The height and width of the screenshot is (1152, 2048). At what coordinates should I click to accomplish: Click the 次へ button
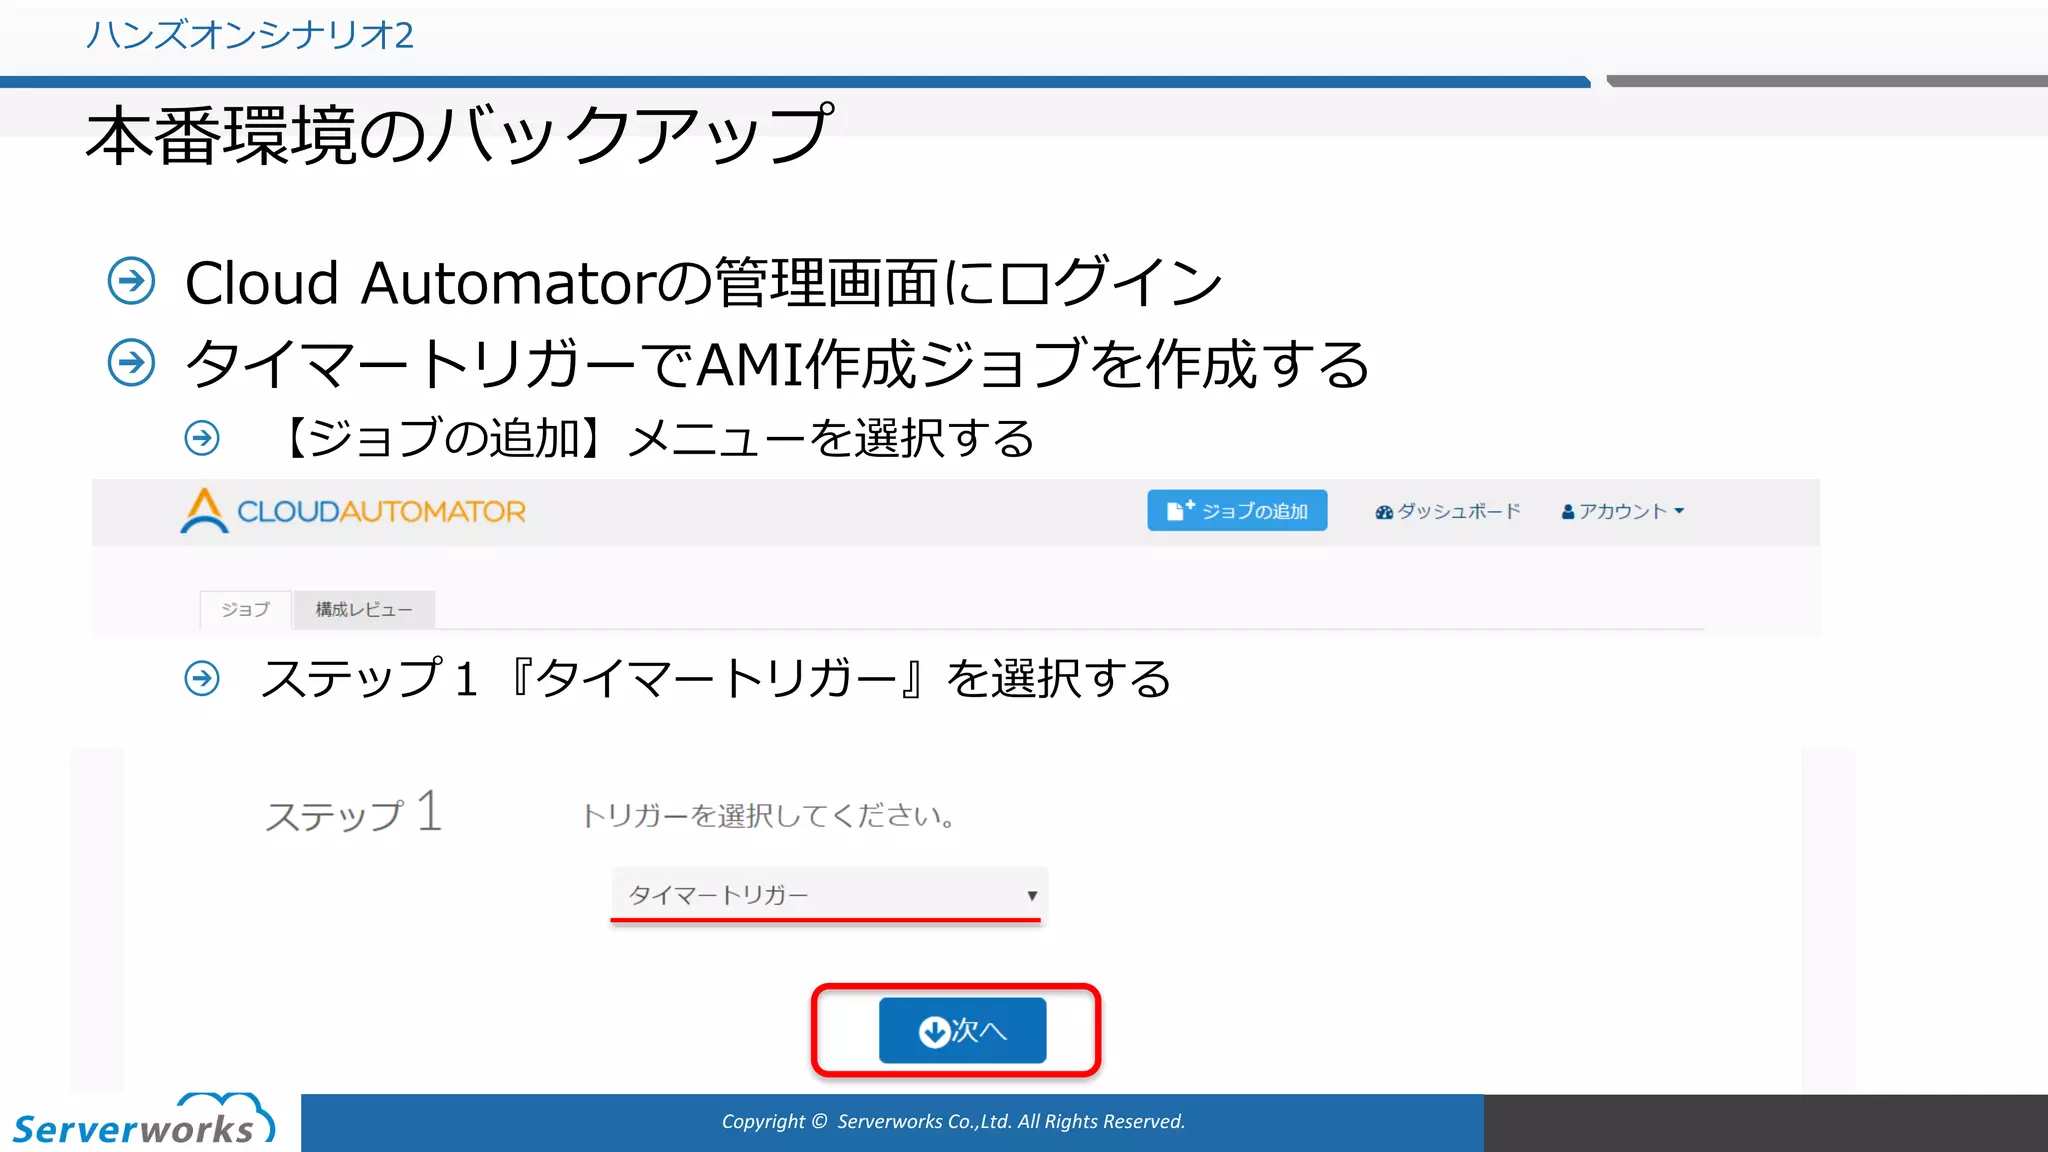tap(962, 1030)
